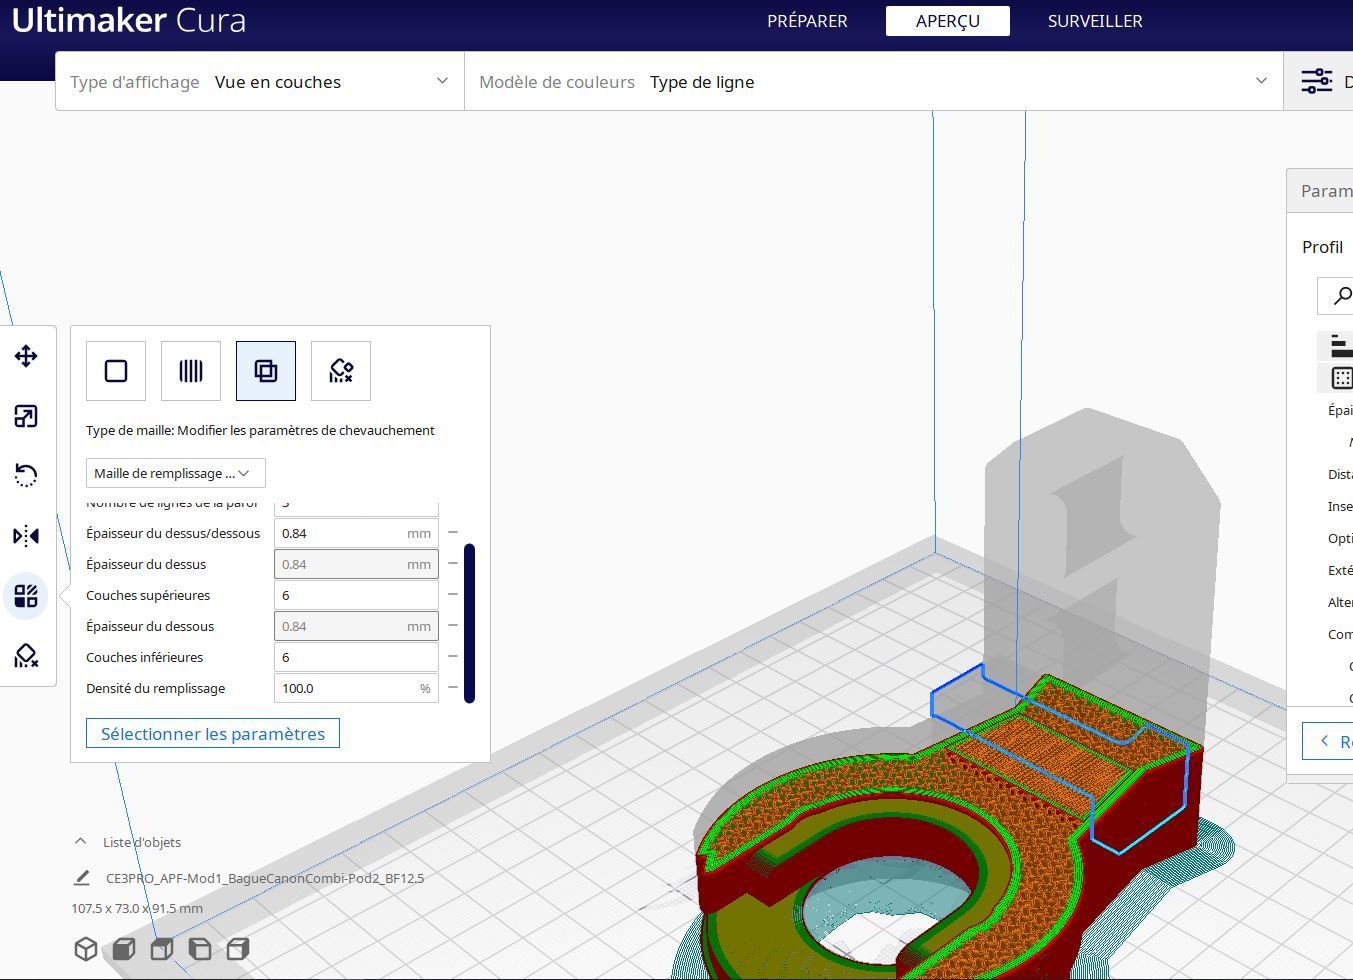Open the Modèle de couleurs dropdown
Viewport: 1353px width, 980px height.
click(874, 82)
